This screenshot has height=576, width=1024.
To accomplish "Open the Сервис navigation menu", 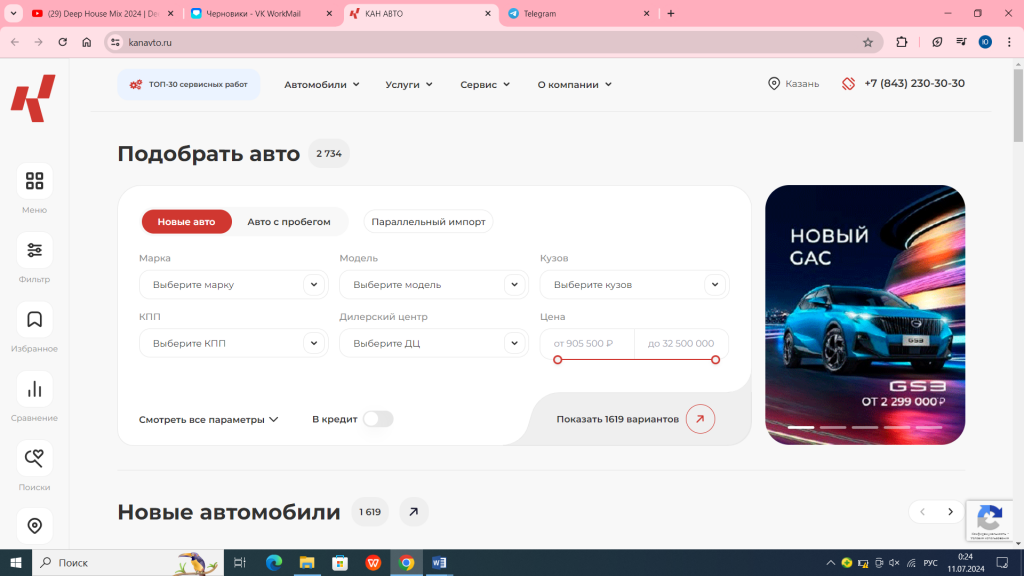I will [x=485, y=85].
